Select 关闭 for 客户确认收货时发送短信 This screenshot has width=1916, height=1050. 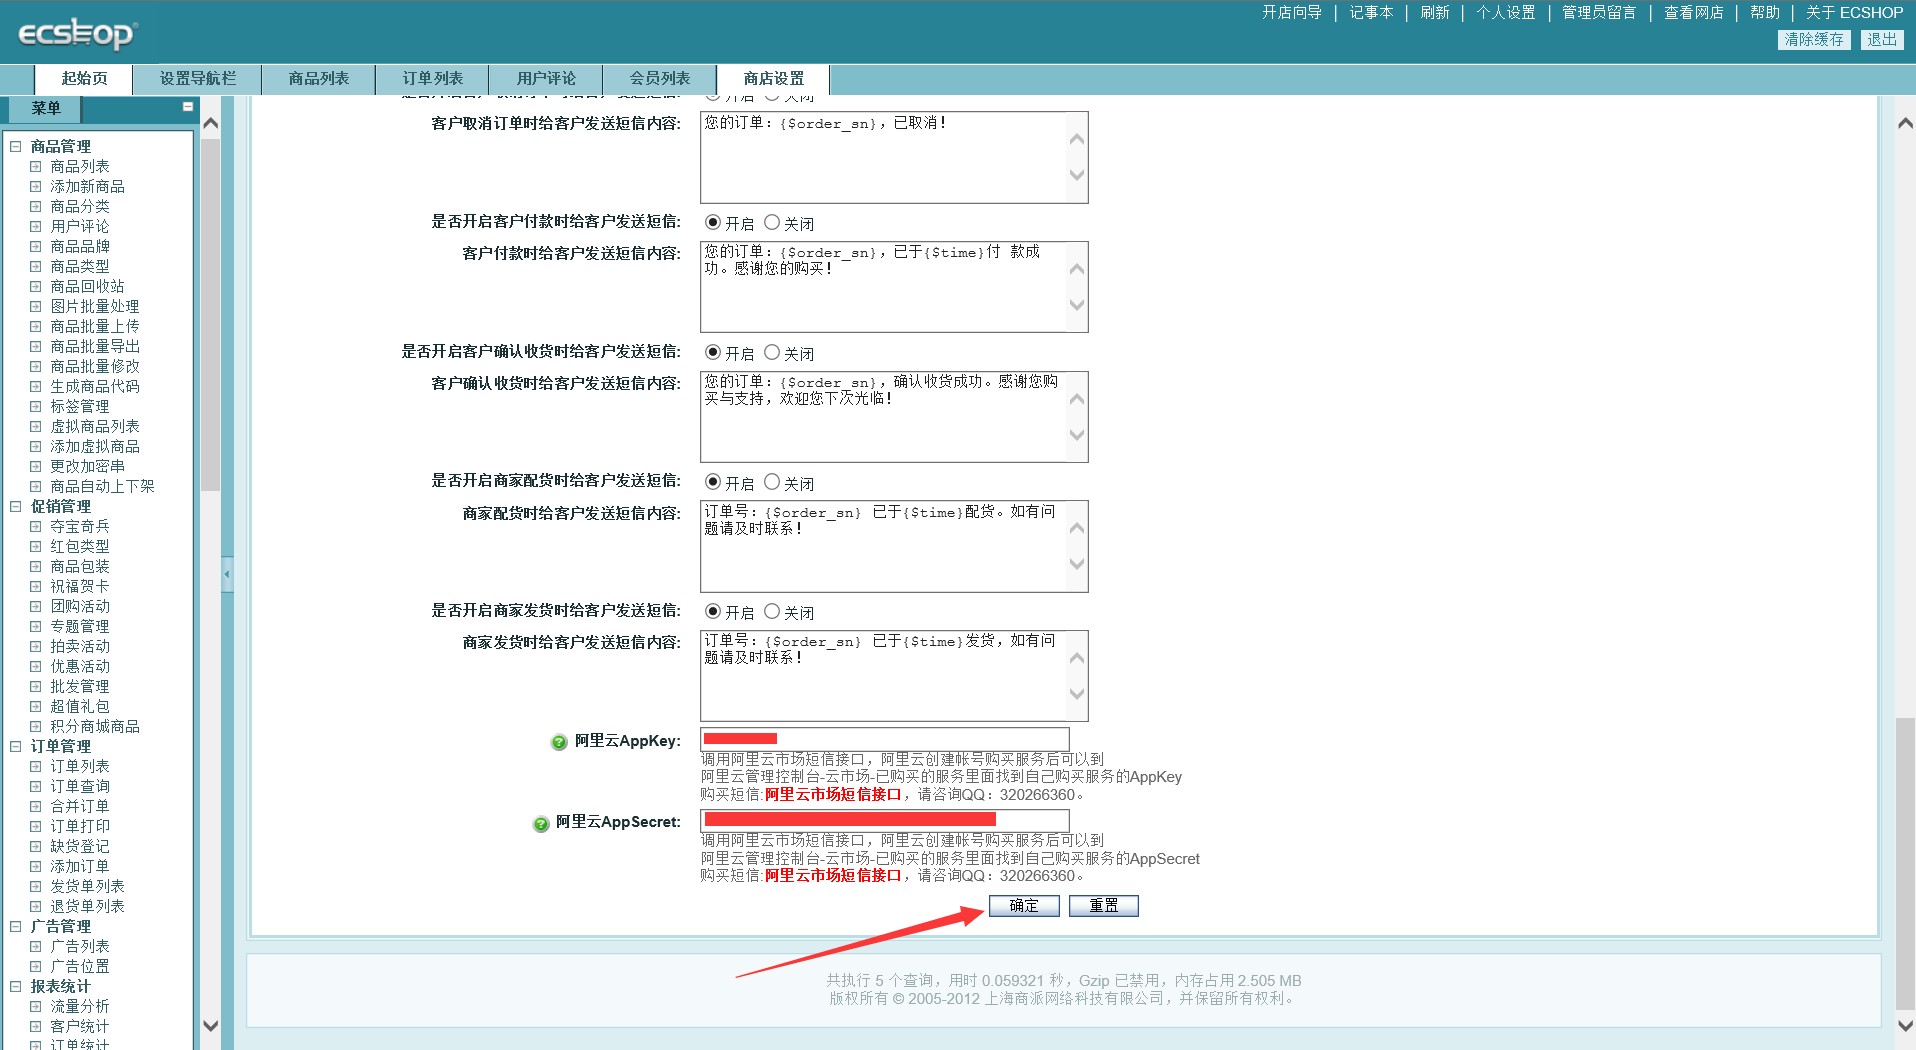pos(772,352)
